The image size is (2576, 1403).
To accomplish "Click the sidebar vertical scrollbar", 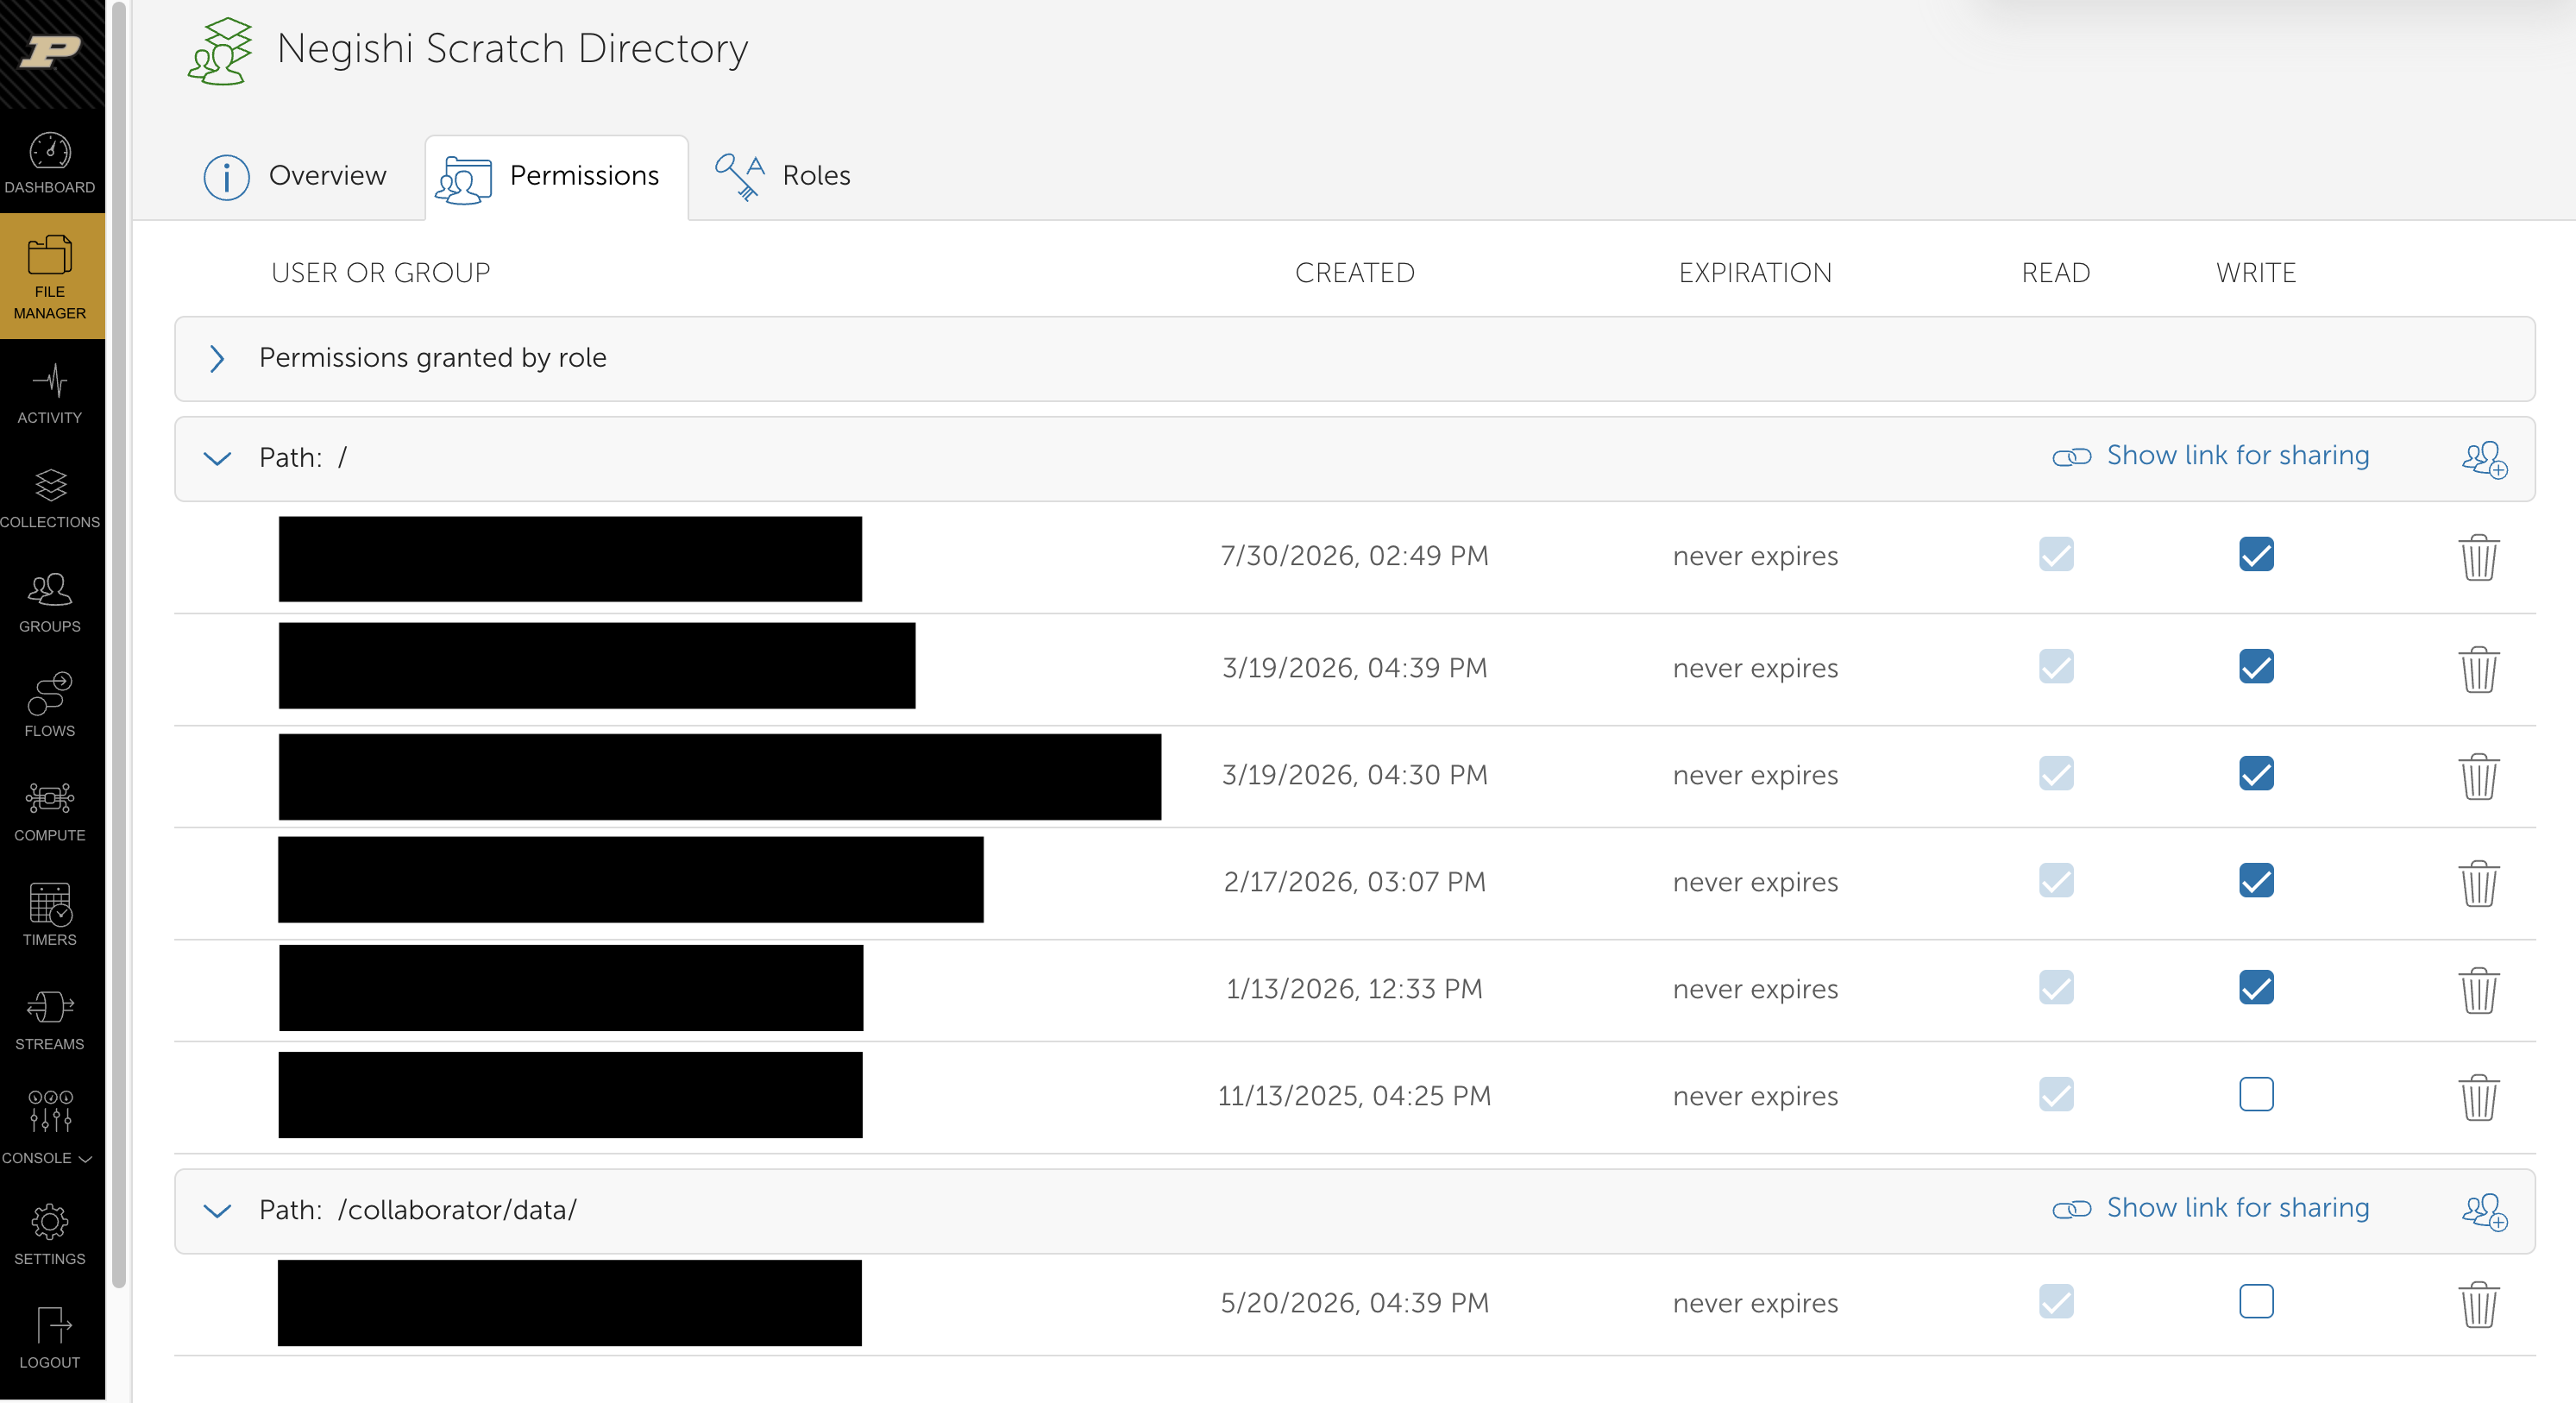I will pyautogui.click(x=119, y=645).
